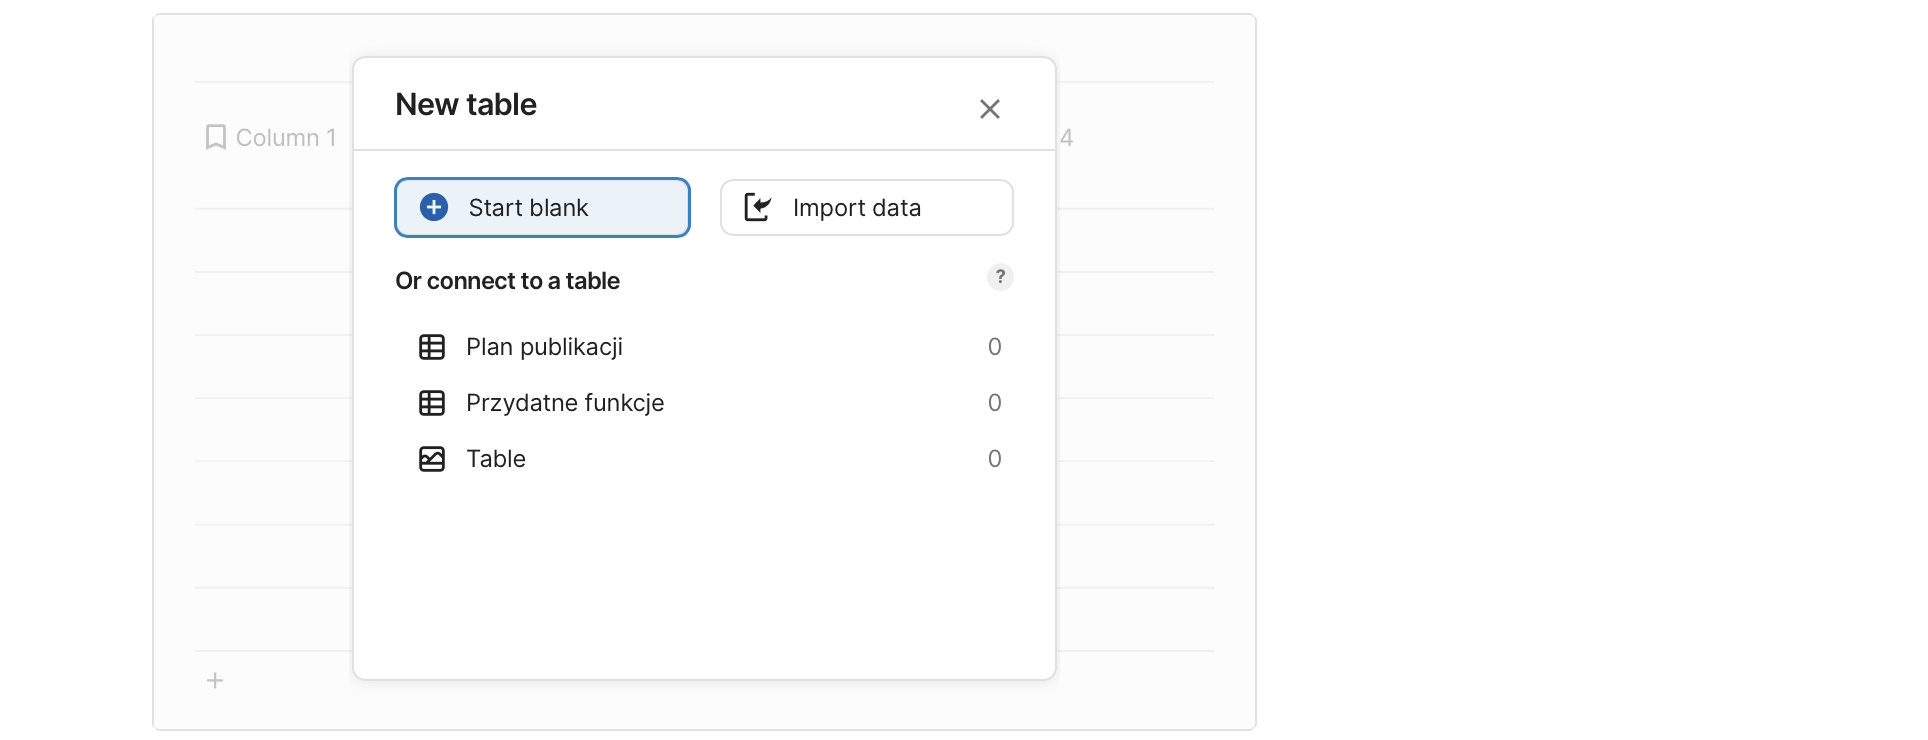Click the count 0 beside Przydatne funkcje
This screenshot has width=1928, height=740.
pos(994,403)
